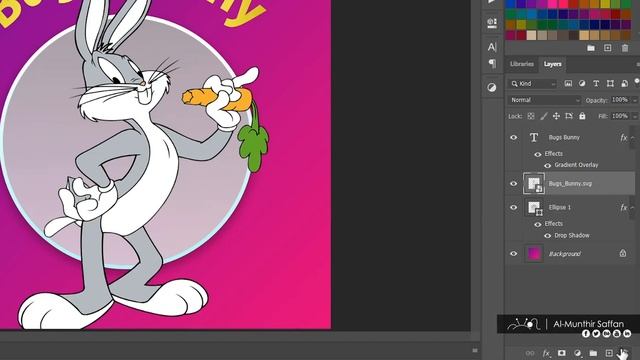Add a layer mask
This screenshot has width=640, height=360.
pos(562,353)
